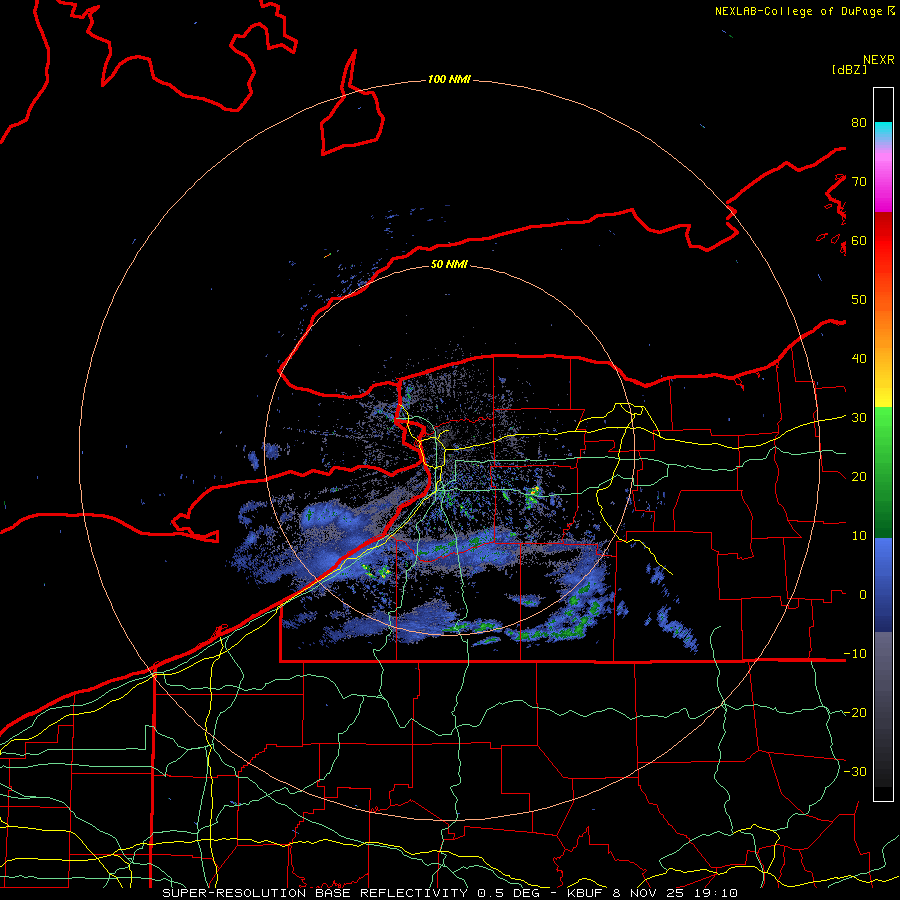The width and height of the screenshot is (900, 900).
Task: Click the 8 NOV 25 19:10 timestamp
Action: click(676, 893)
